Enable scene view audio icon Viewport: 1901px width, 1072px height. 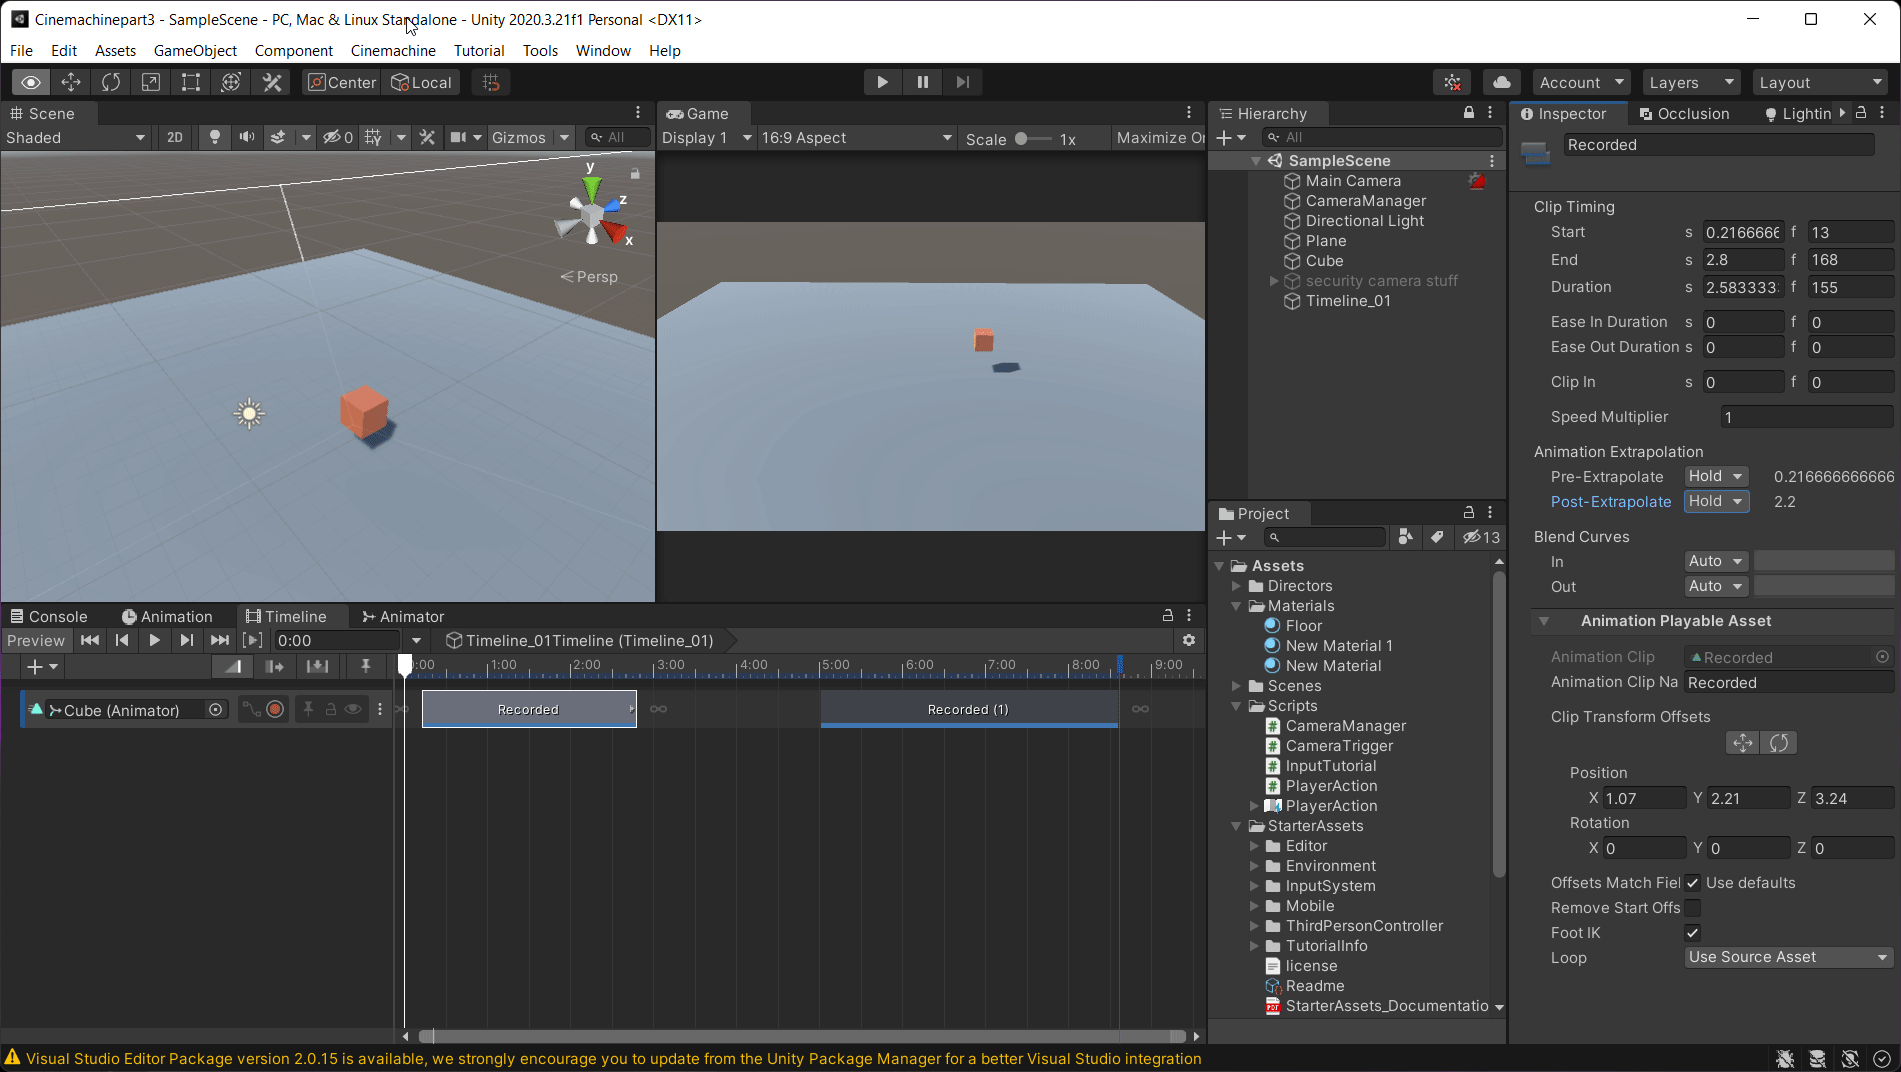247,137
